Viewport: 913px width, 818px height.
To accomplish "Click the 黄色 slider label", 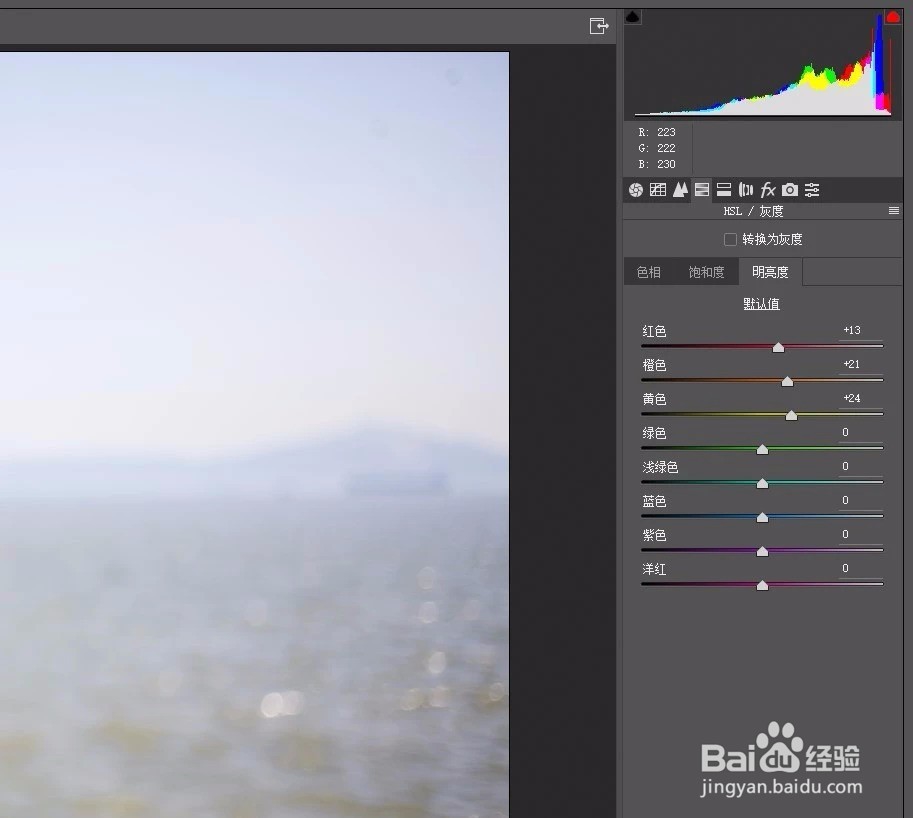I will click(x=654, y=399).
